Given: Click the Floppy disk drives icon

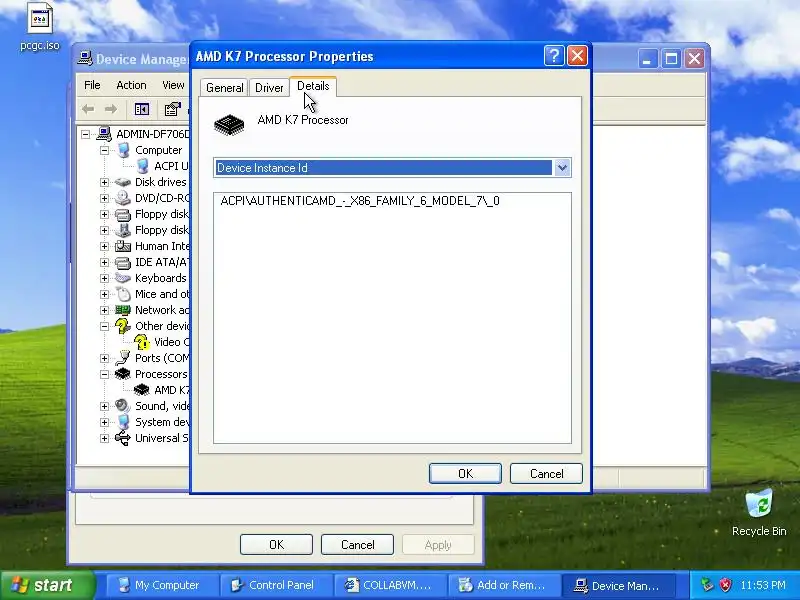Looking at the screenshot, I should (122, 230).
